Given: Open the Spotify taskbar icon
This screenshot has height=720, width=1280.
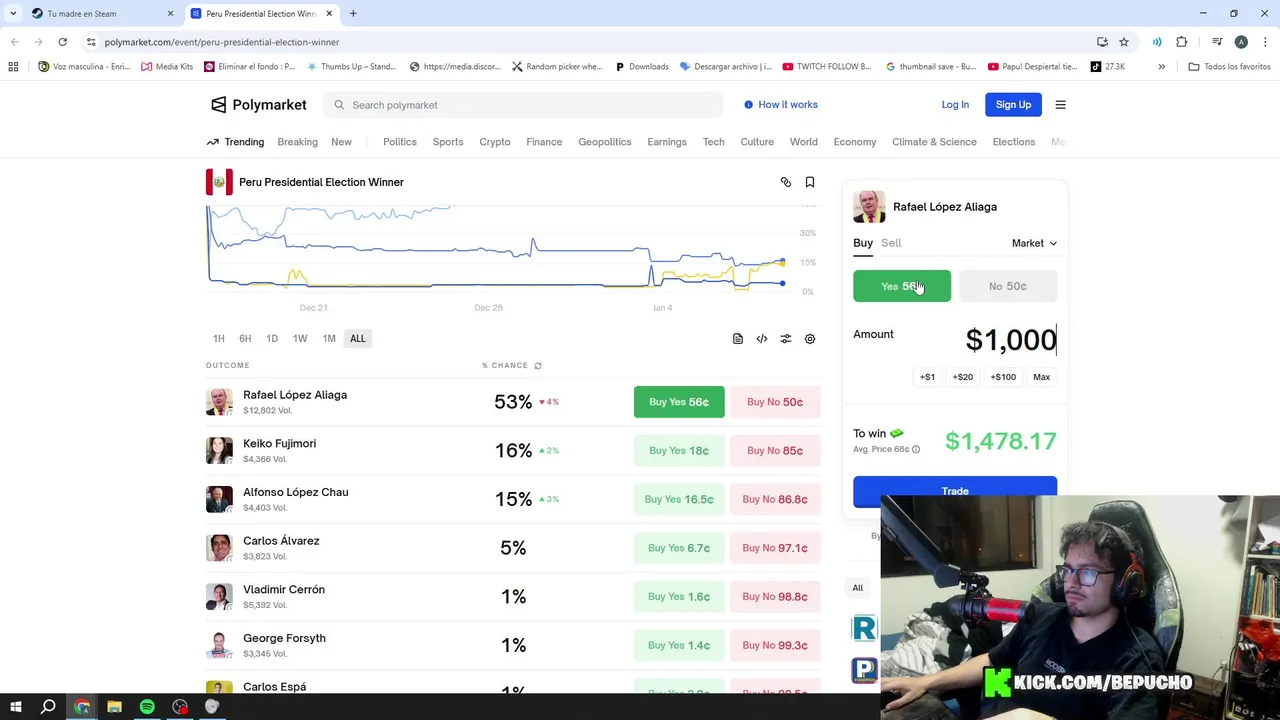Looking at the screenshot, I should [x=147, y=707].
